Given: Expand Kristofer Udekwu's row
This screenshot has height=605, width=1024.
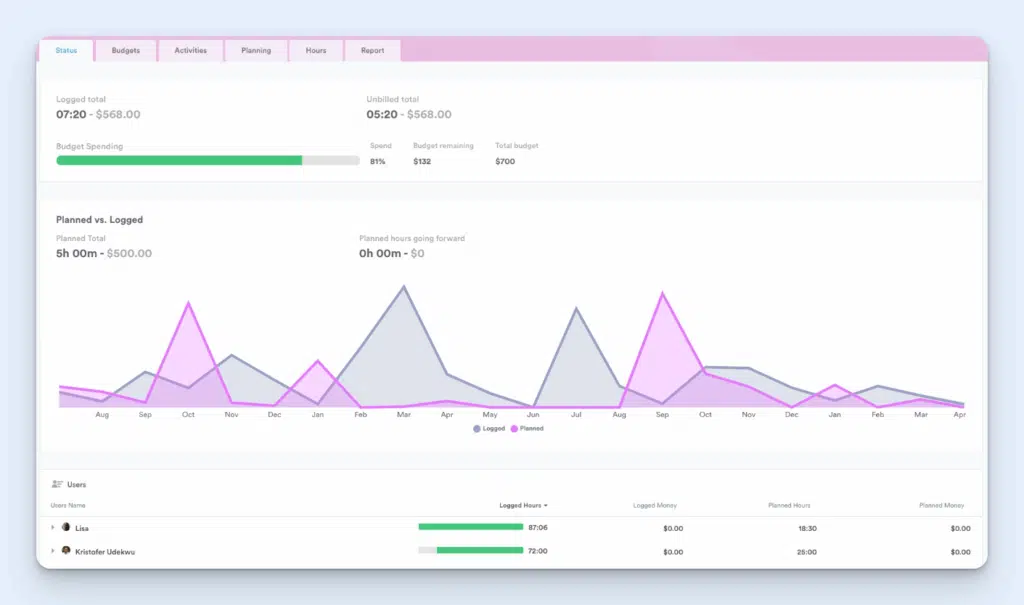Looking at the screenshot, I should (x=53, y=551).
